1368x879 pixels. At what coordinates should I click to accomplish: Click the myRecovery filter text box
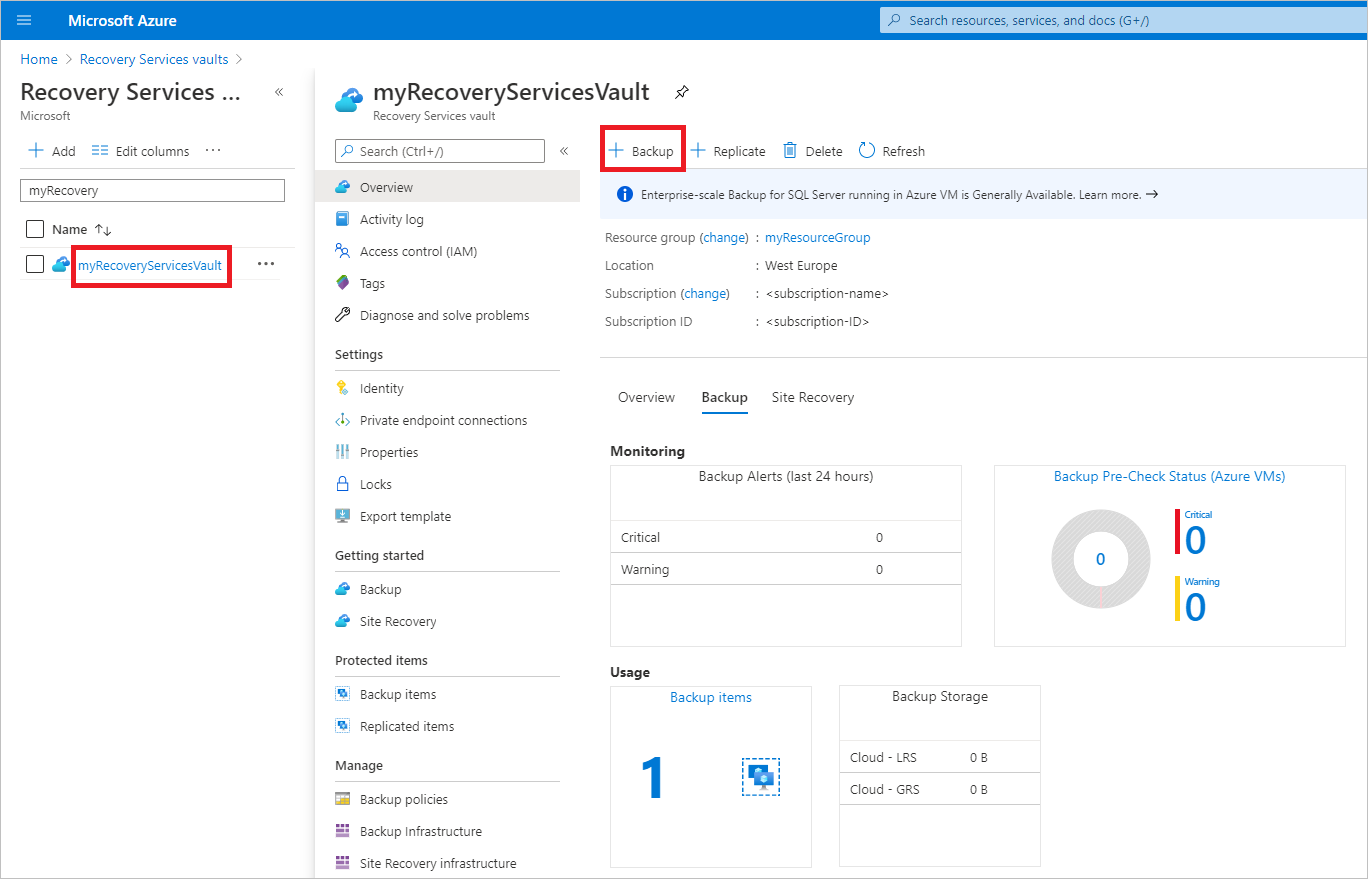pos(152,190)
